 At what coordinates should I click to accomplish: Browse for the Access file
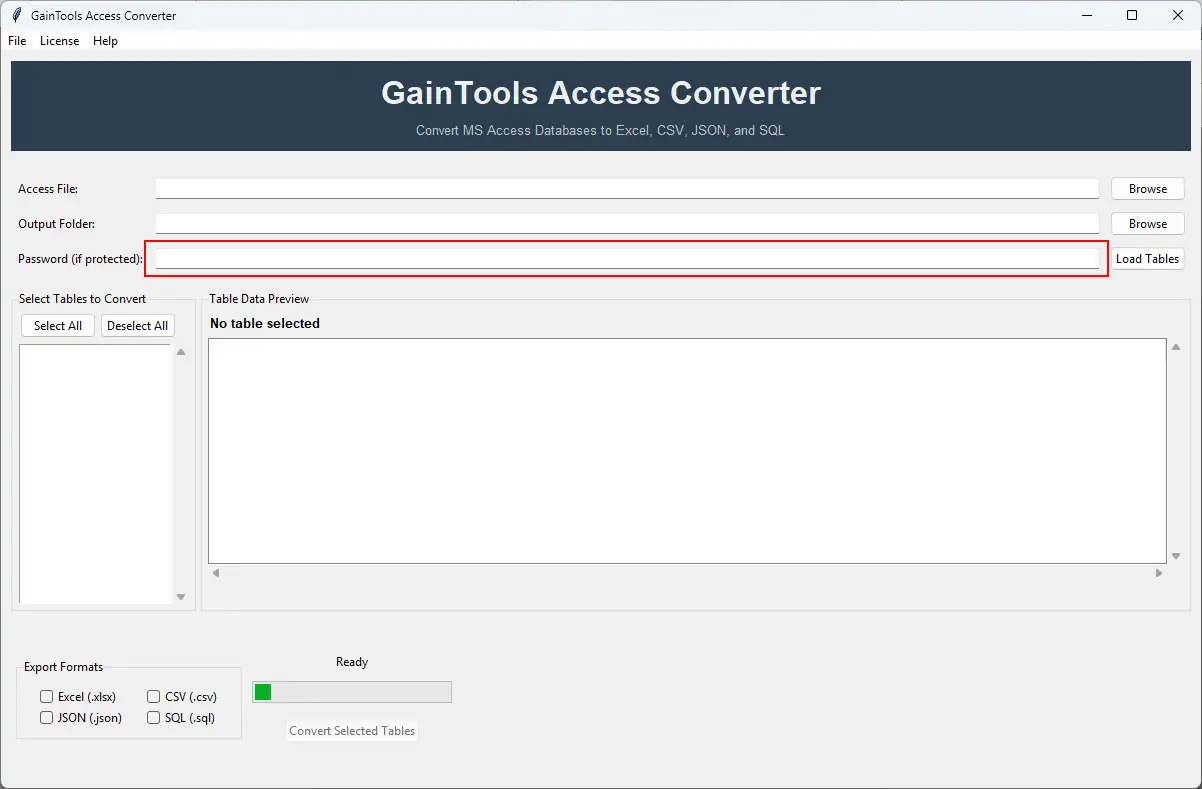point(1147,189)
